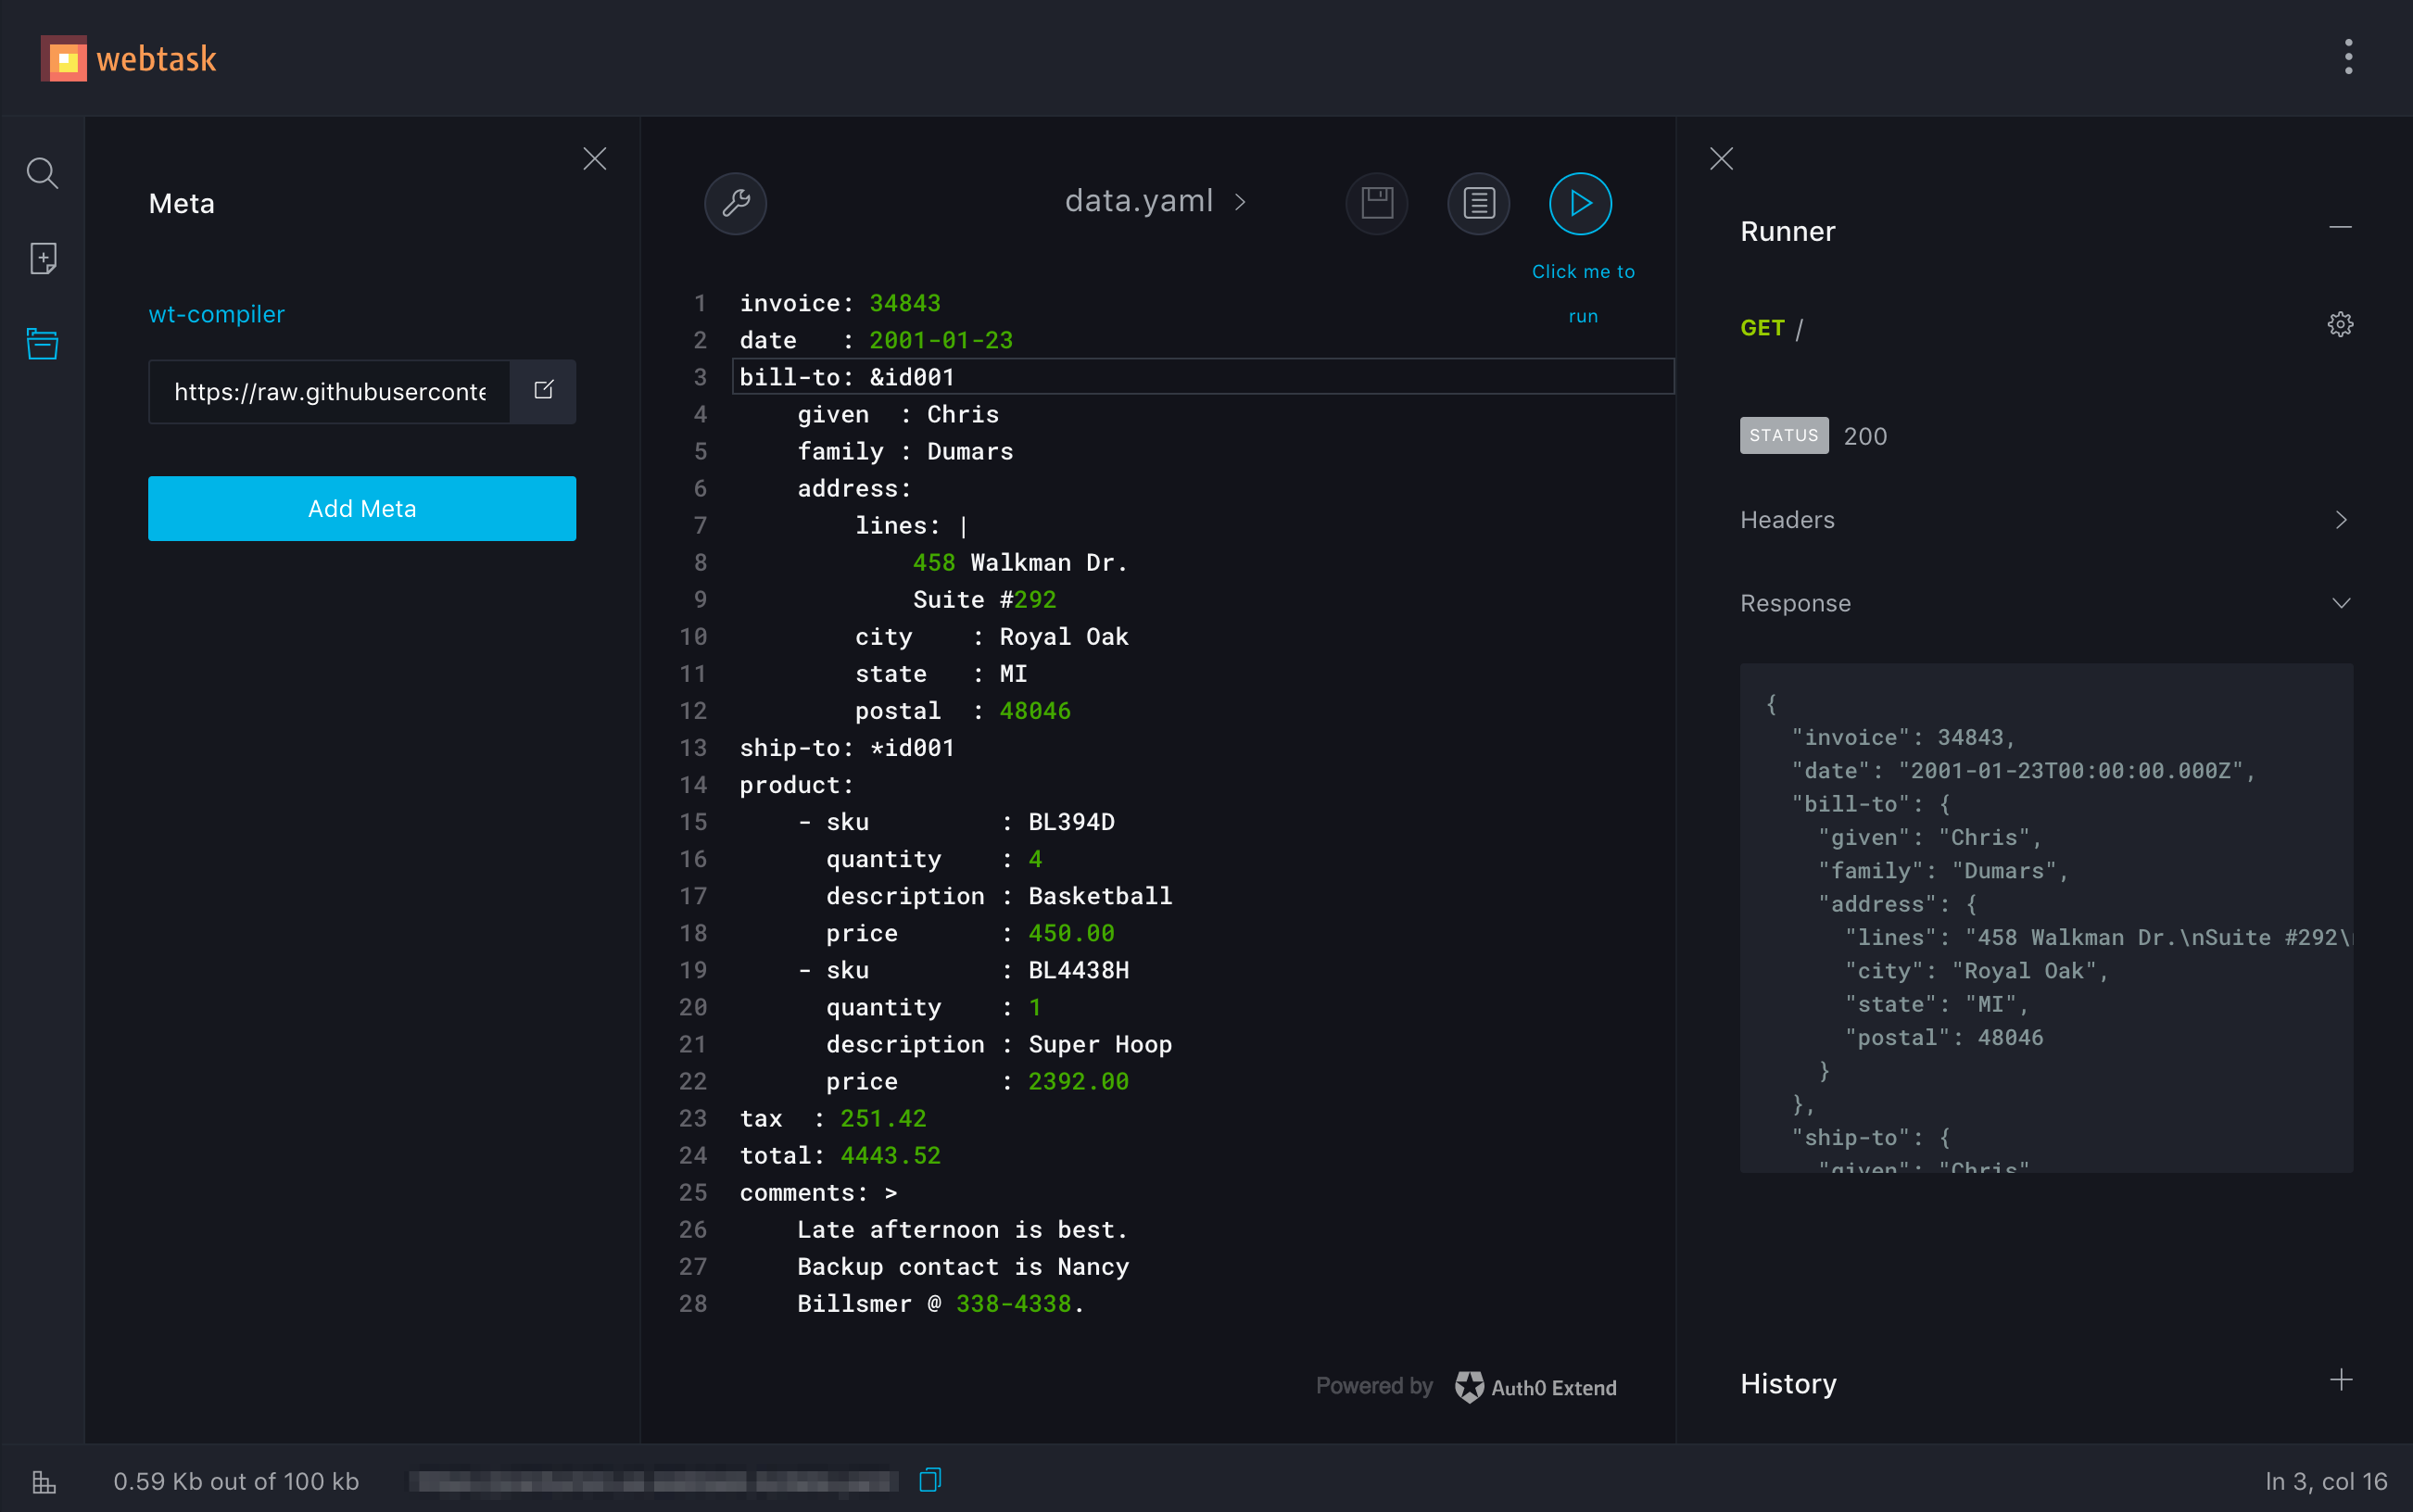Viewport: 2413px width, 1512px height.
Task: Open the file explorer sidebar panel
Action: [42, 343]
